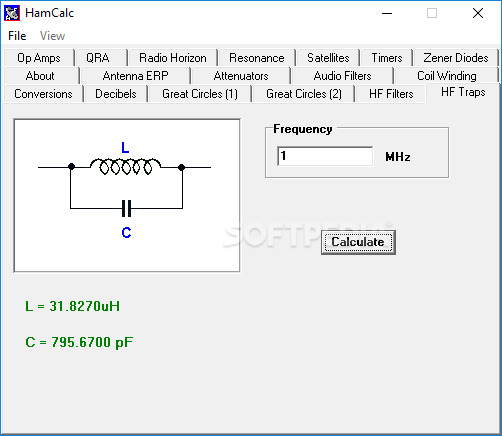Close the HamCalc window

478,13
